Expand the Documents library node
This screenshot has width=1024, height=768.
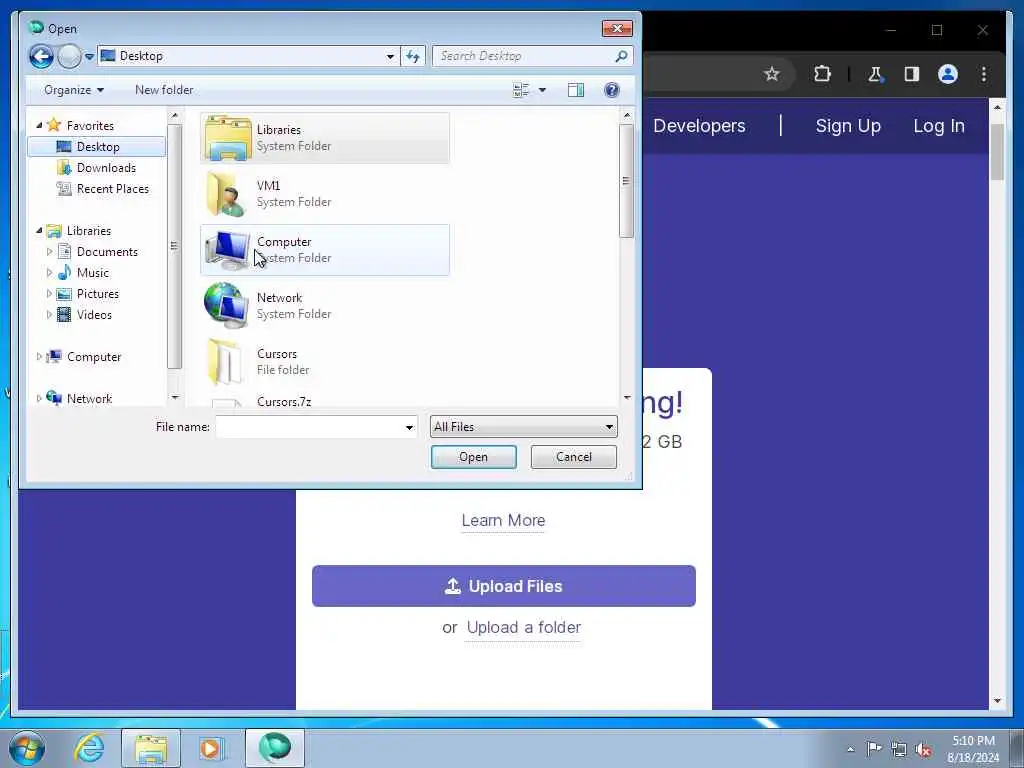pyautogui.click(x=49, y=251)
